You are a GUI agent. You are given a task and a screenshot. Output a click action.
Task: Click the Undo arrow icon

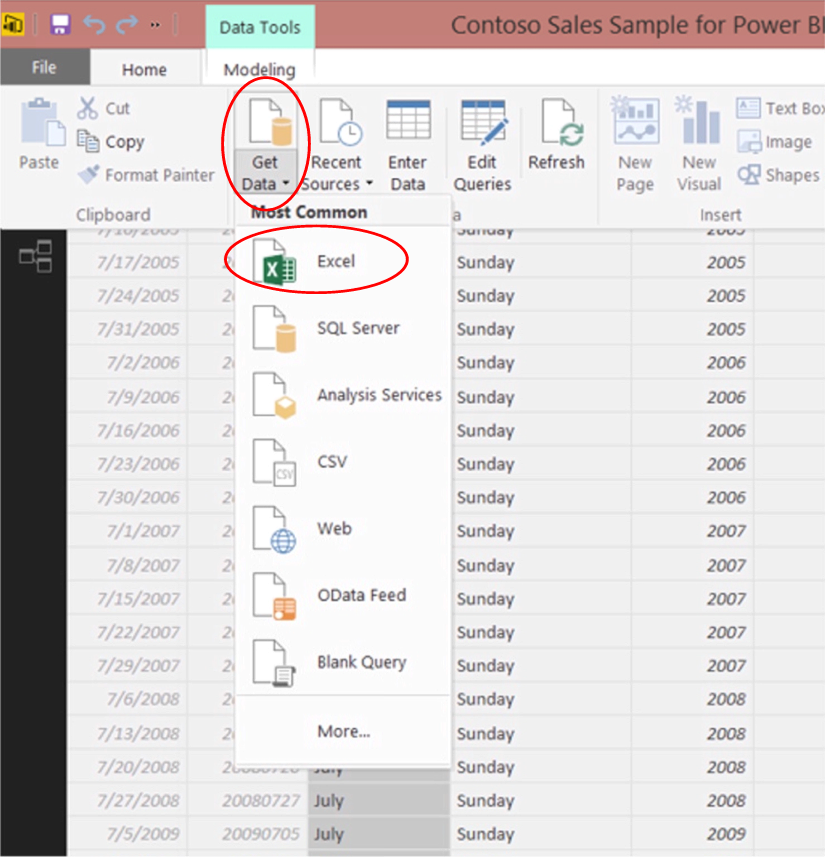click(94, 24)
